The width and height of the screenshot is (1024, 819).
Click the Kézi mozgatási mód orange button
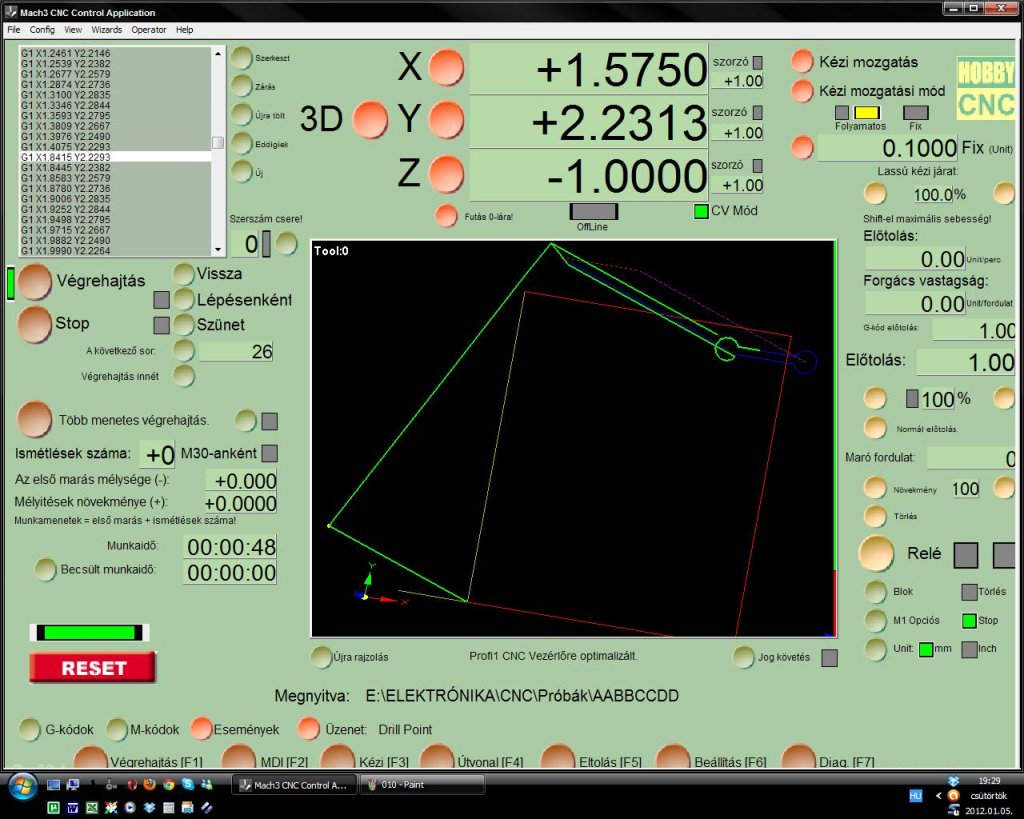pos(802,91)
